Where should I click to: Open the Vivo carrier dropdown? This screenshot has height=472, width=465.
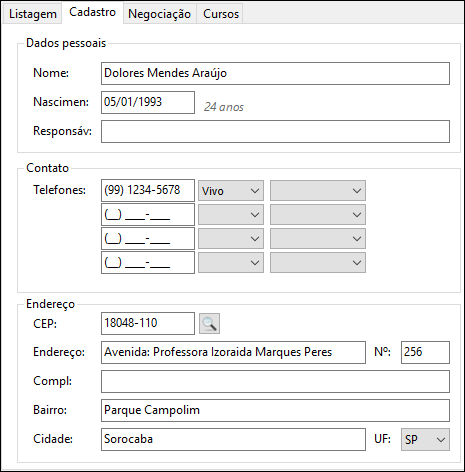(x=231, y=191)
